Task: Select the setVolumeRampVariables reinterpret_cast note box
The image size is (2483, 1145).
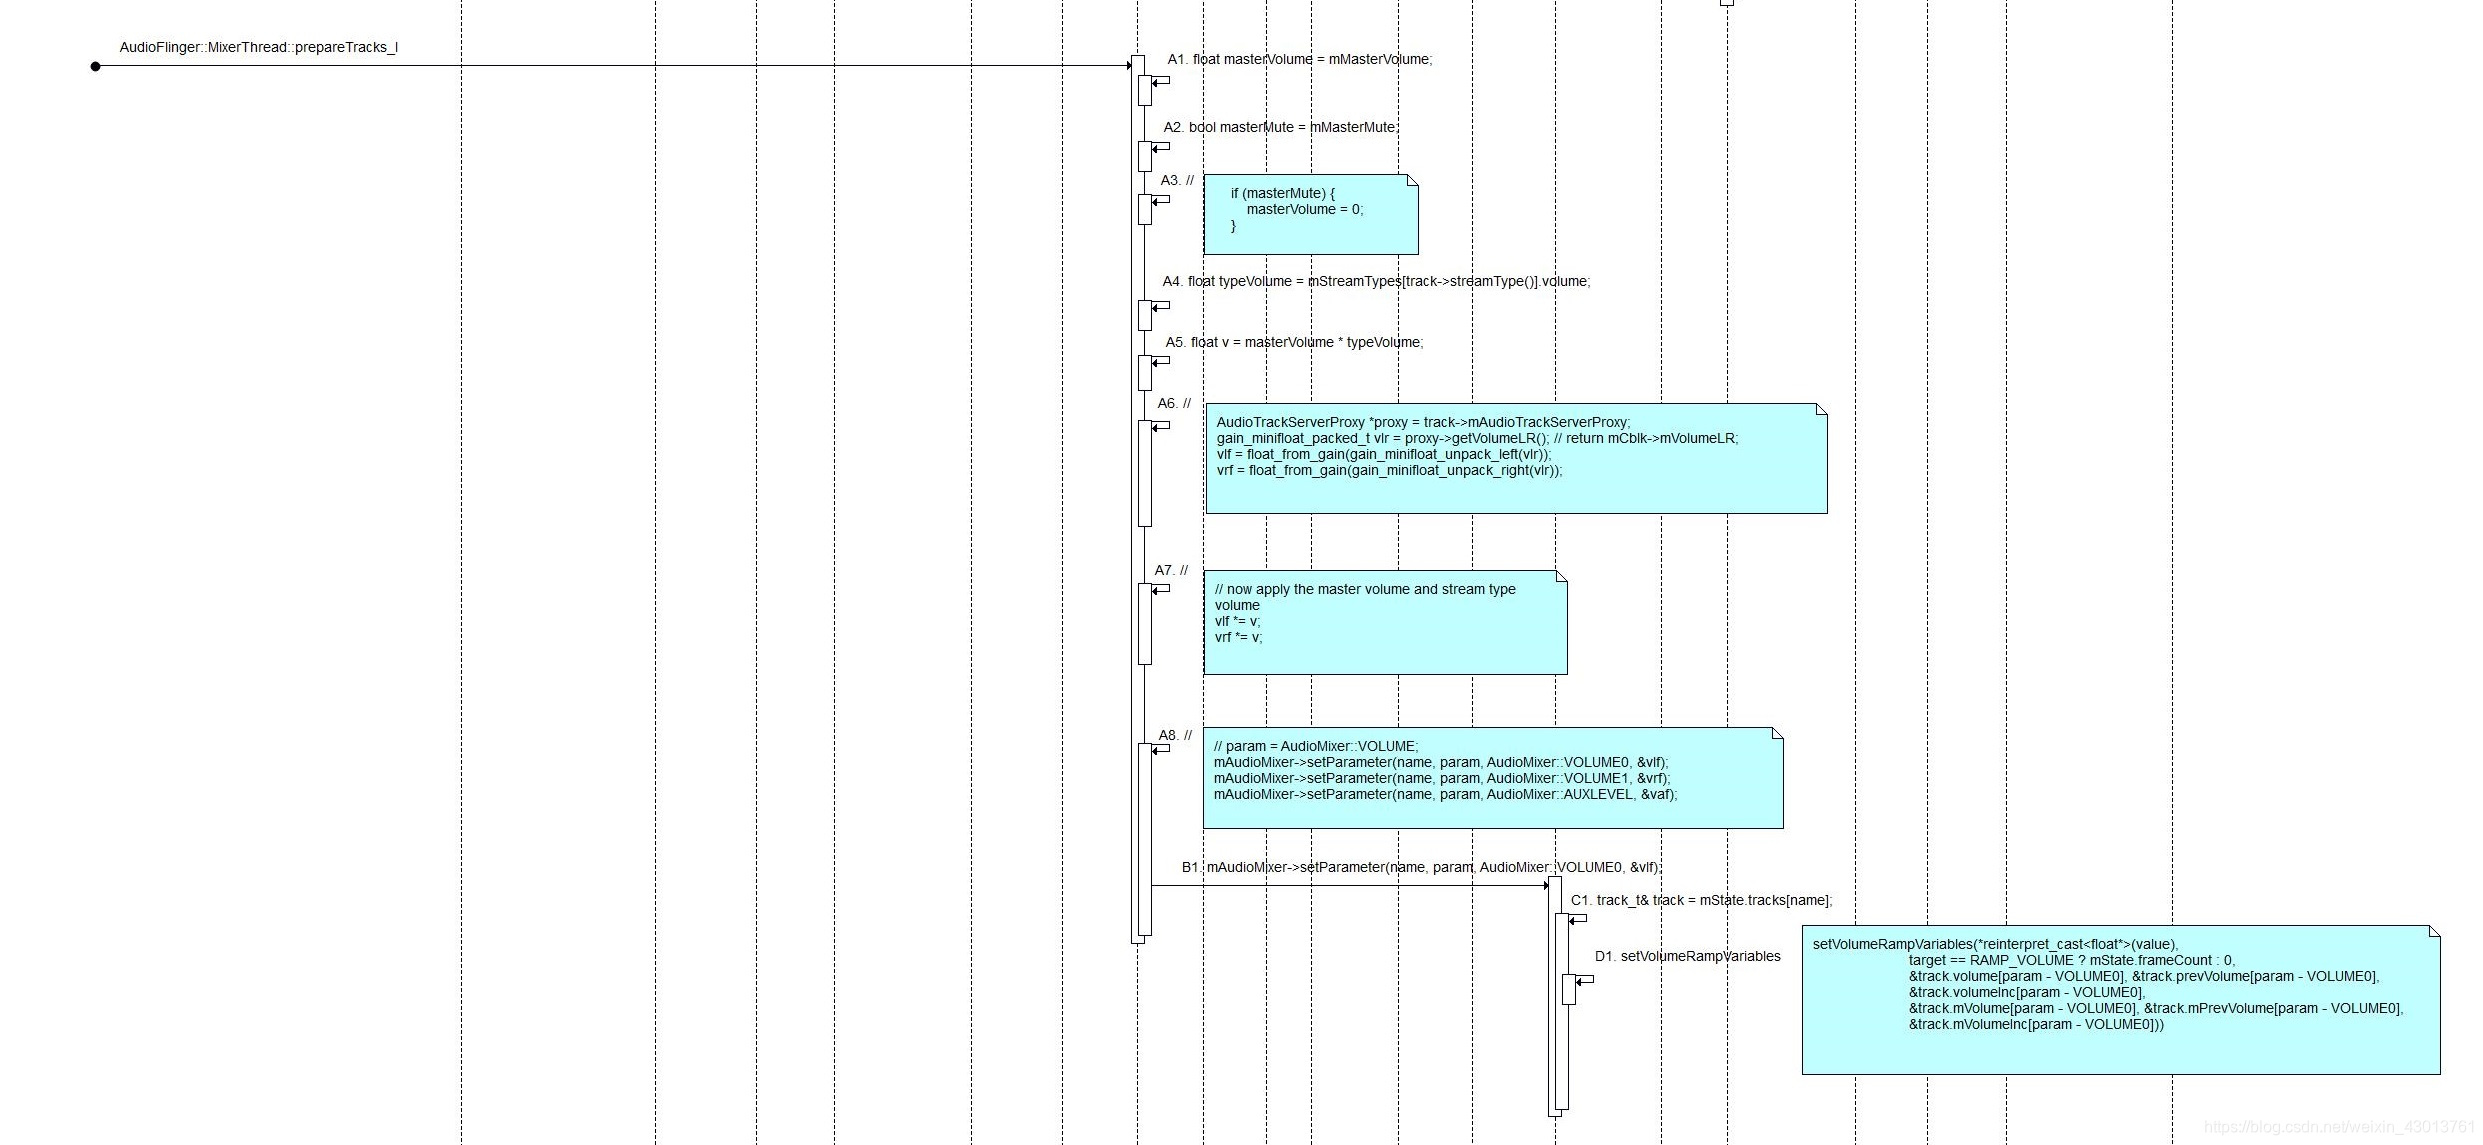Action: click(x=2121, y=1000)
